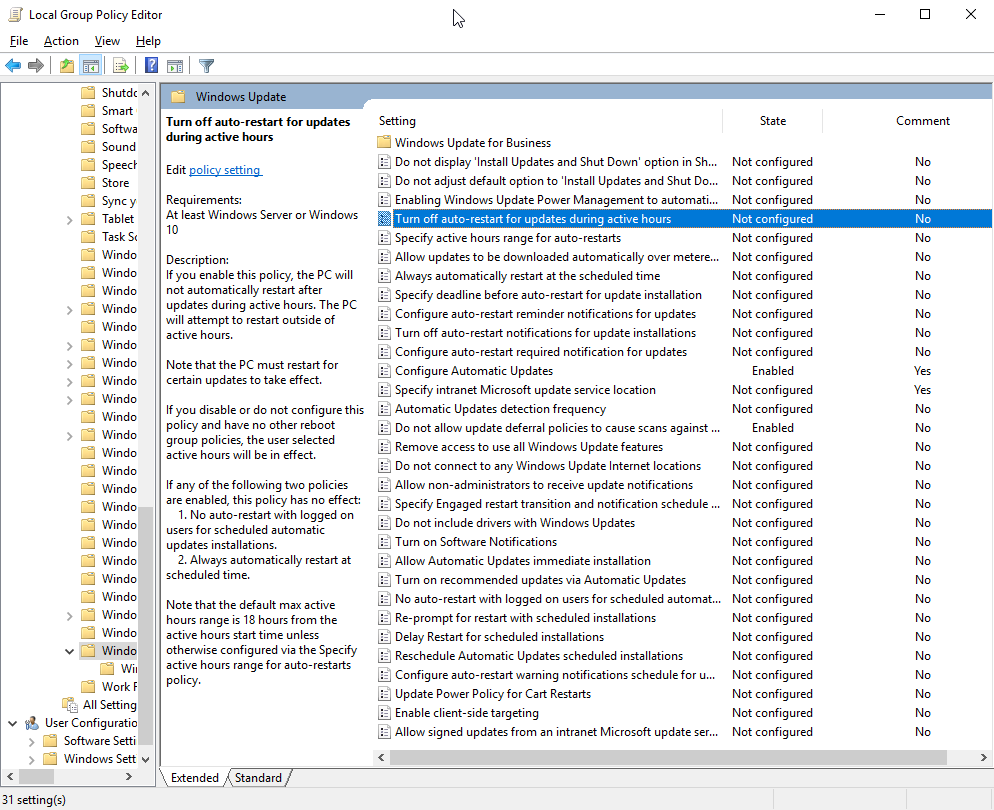The height and width of the screenshot is (810, 994).
Task: Click the Software Settings folder icon in the tree
Action: point(50,741)
